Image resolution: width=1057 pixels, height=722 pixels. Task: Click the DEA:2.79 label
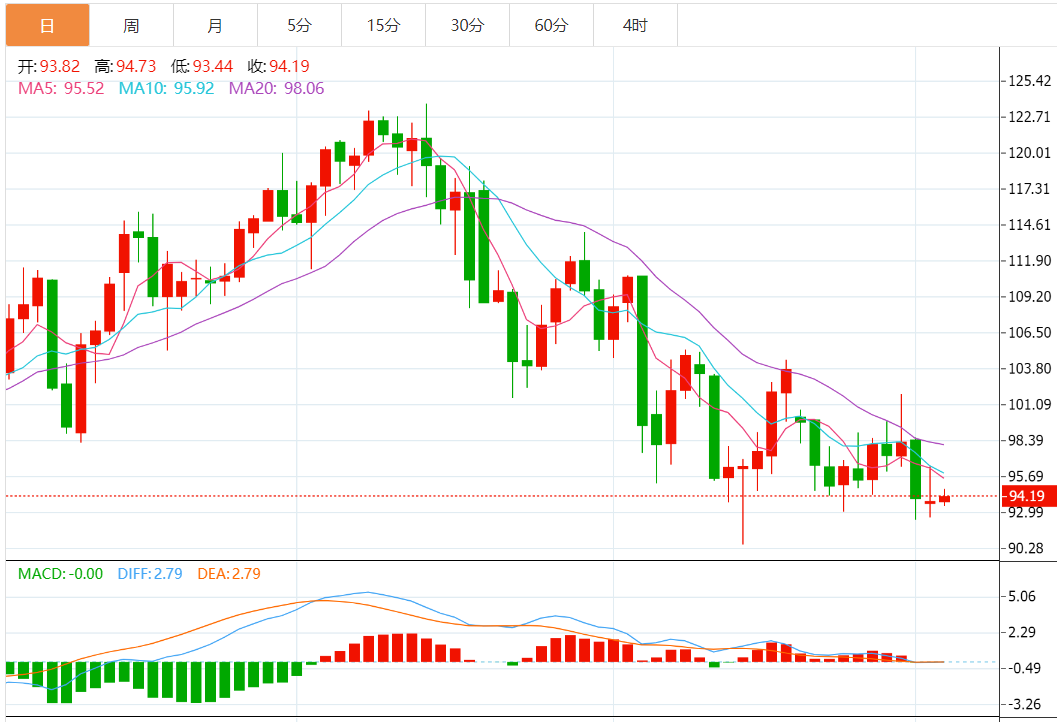point(229,574)
